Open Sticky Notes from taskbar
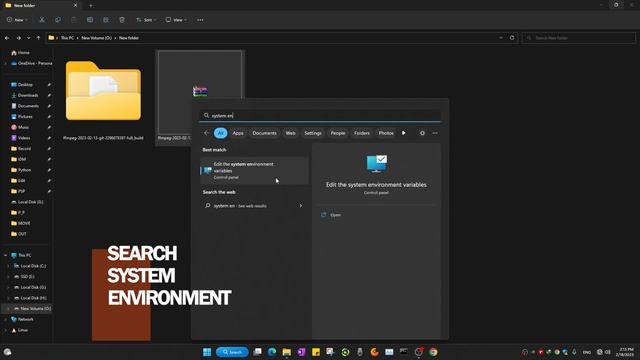The height and width of the screenshot is (360, 640). [316, 352]
